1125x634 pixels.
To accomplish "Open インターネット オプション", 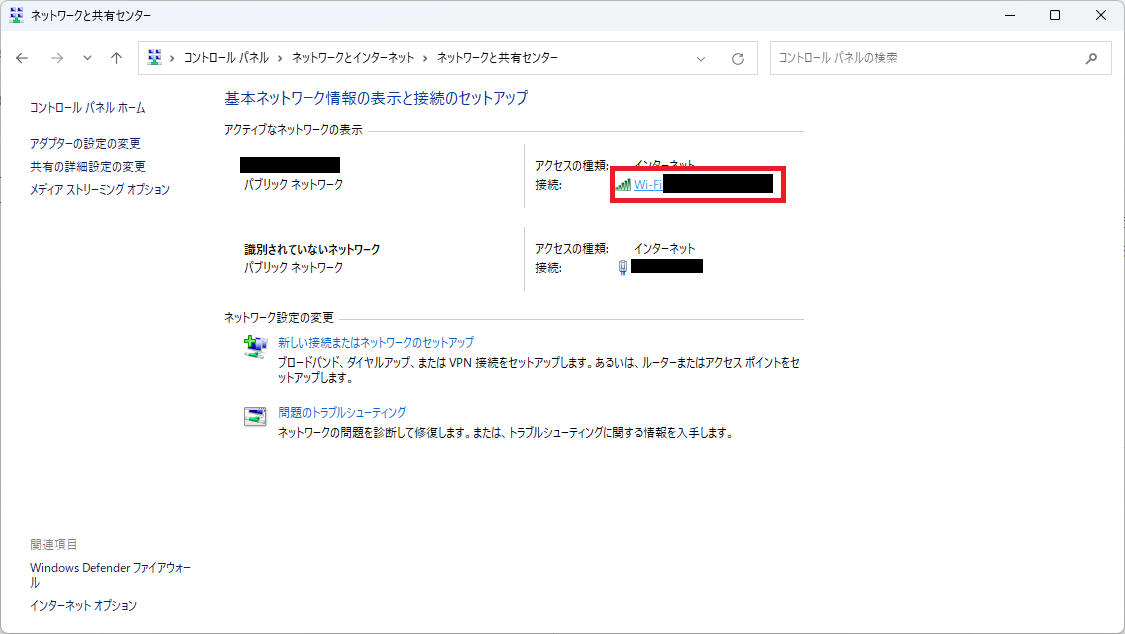I will coord(83,605).
